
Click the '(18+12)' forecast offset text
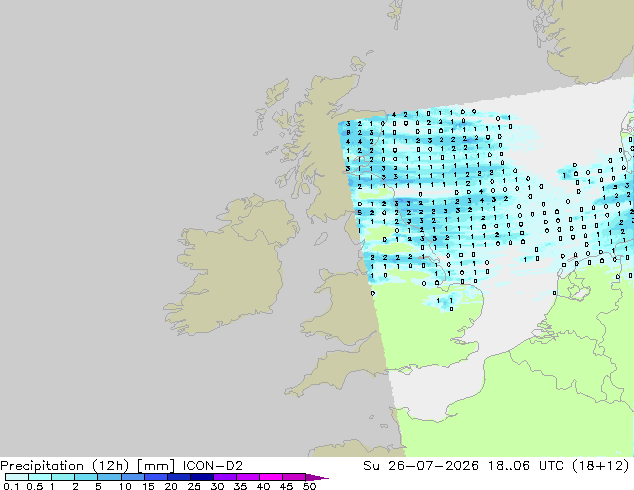(x=601, y=466)
